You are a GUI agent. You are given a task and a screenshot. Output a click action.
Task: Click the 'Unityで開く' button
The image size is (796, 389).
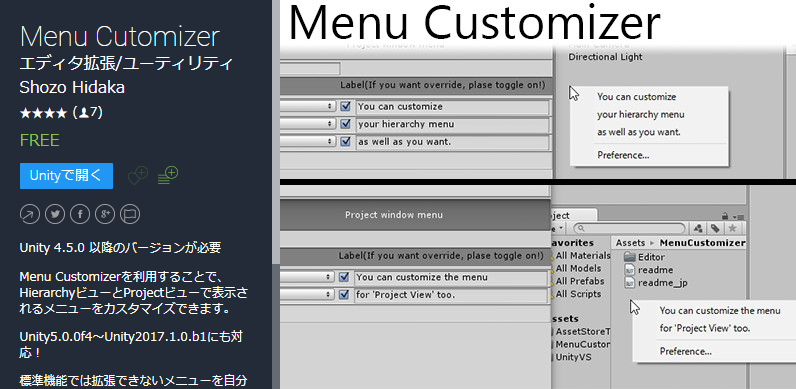[67, 176]
